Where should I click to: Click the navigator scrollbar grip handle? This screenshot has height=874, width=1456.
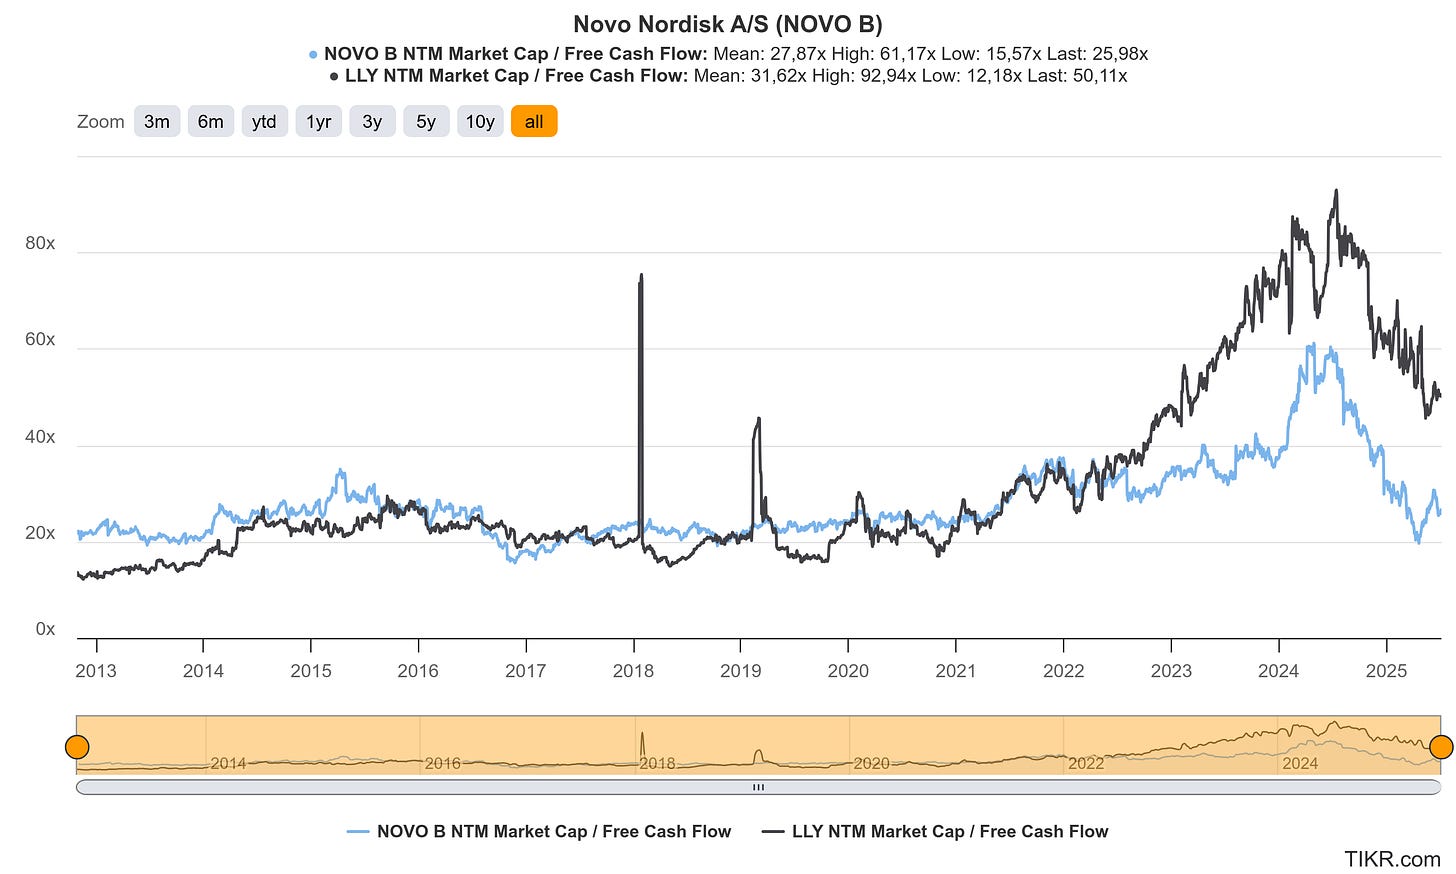coord(758,787)
